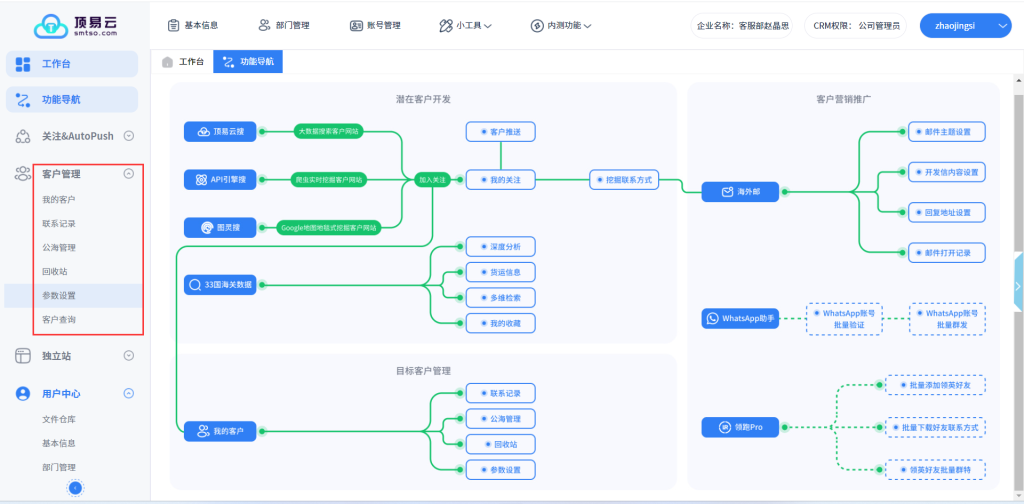Viewport: 1024px width, 504px height.
Task: Open the 33国海关数据 node
Action: tap(220, 285)
